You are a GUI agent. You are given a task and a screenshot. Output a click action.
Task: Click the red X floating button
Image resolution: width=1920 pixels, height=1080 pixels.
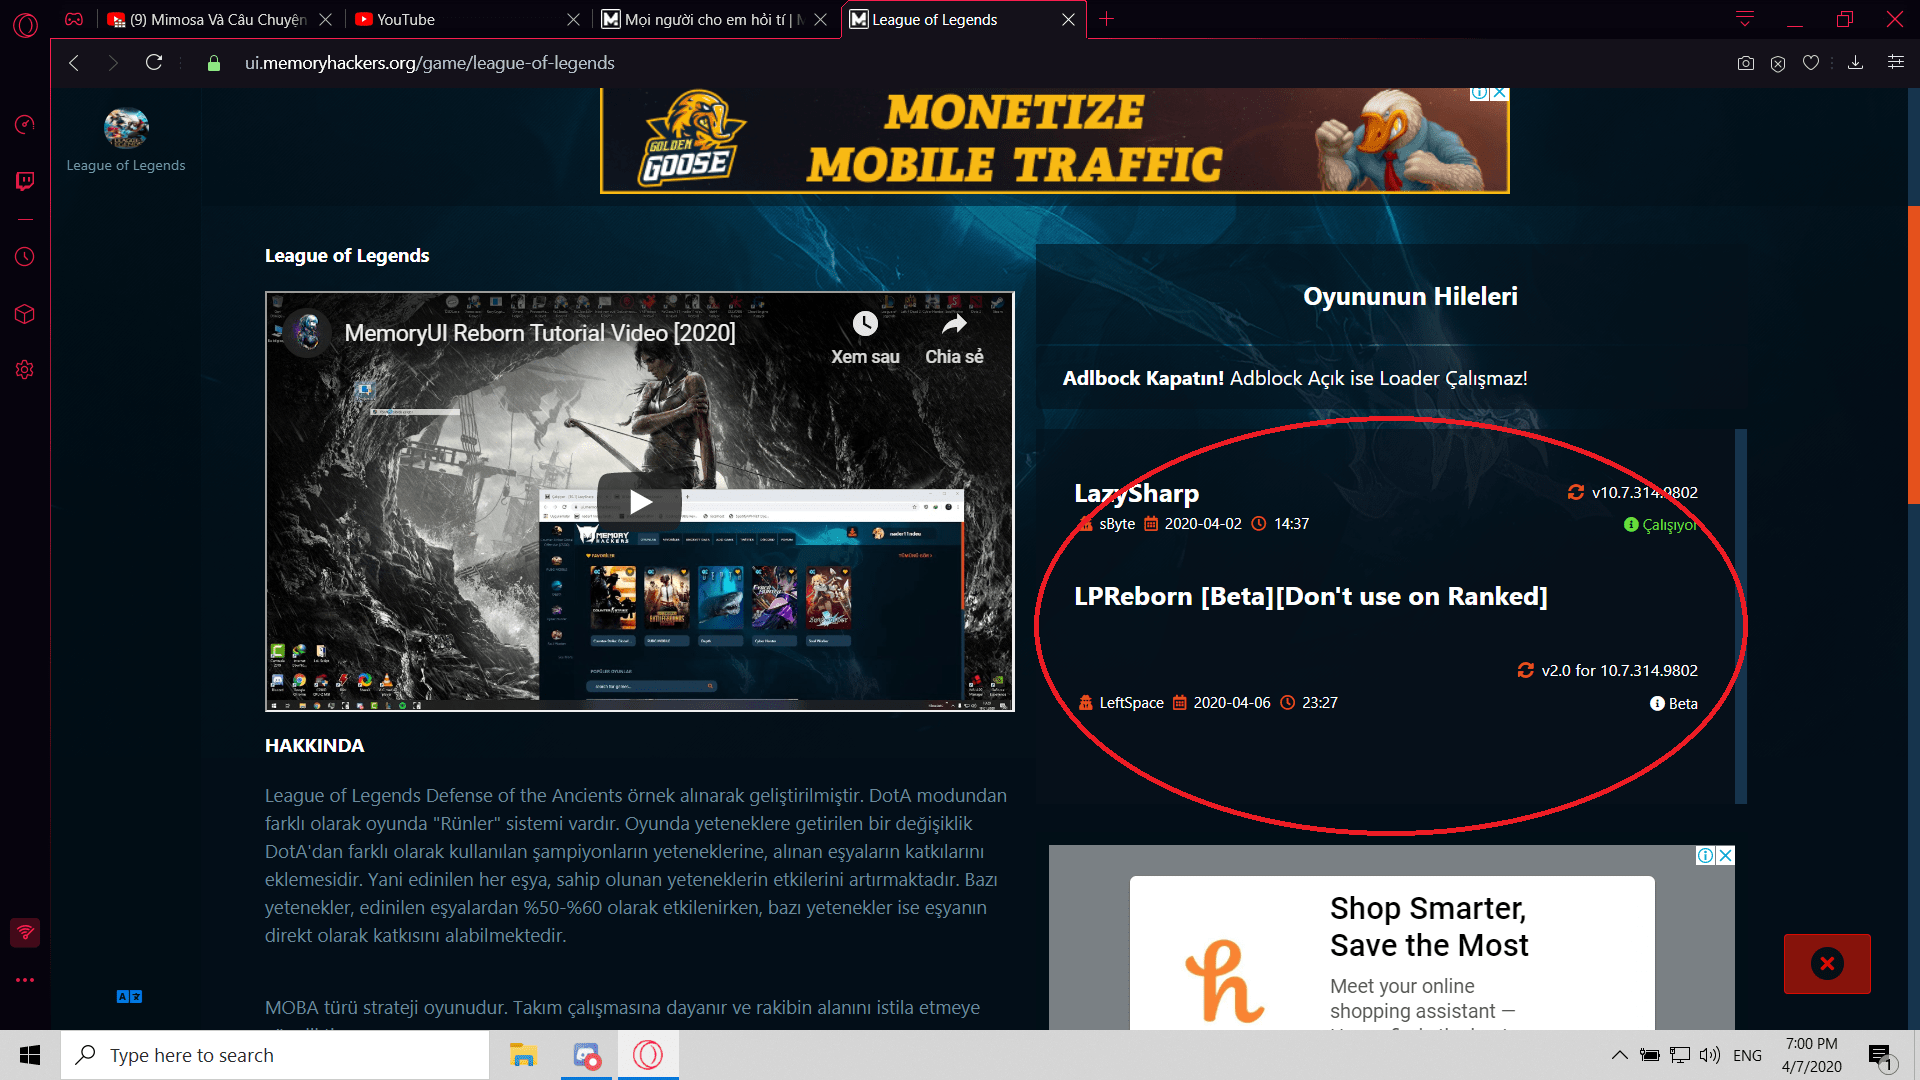1827,964
